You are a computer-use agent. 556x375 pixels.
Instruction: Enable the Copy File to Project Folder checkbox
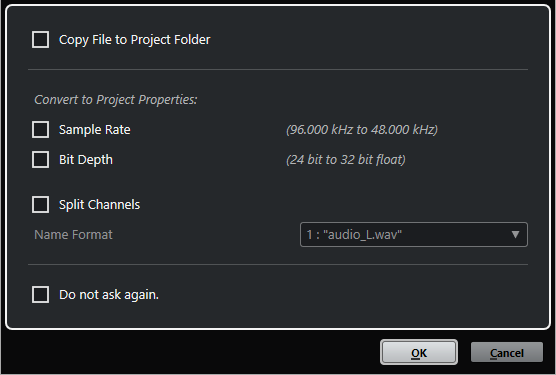(x=40, y=39)
